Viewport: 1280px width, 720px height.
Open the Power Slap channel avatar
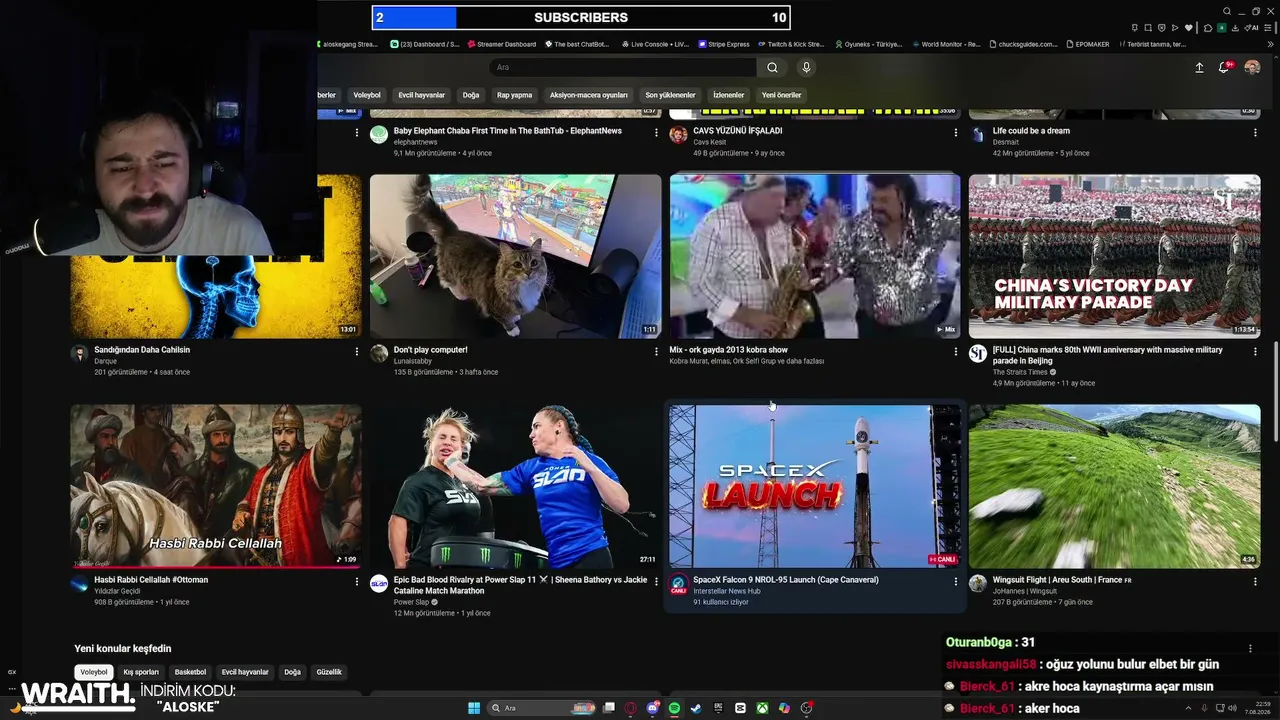tap(379, 584)
